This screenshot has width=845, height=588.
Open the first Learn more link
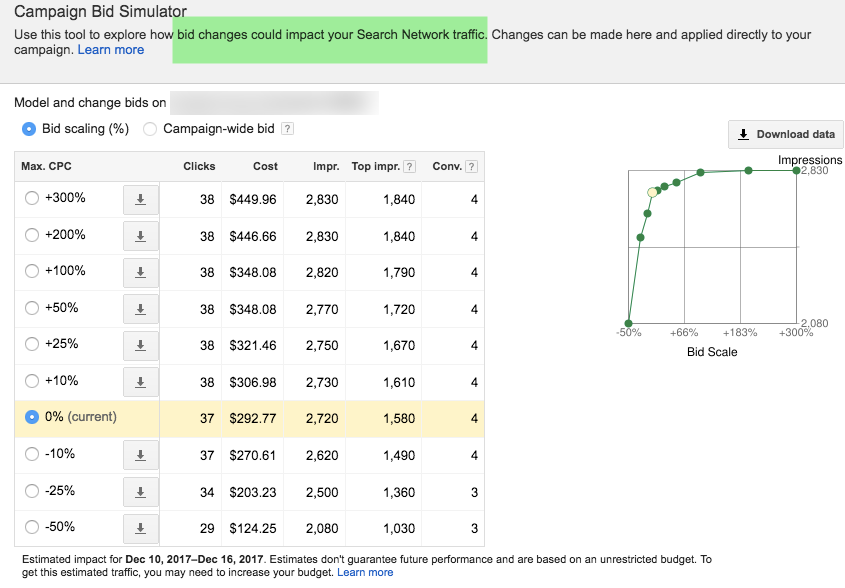(x=110, y=49)
